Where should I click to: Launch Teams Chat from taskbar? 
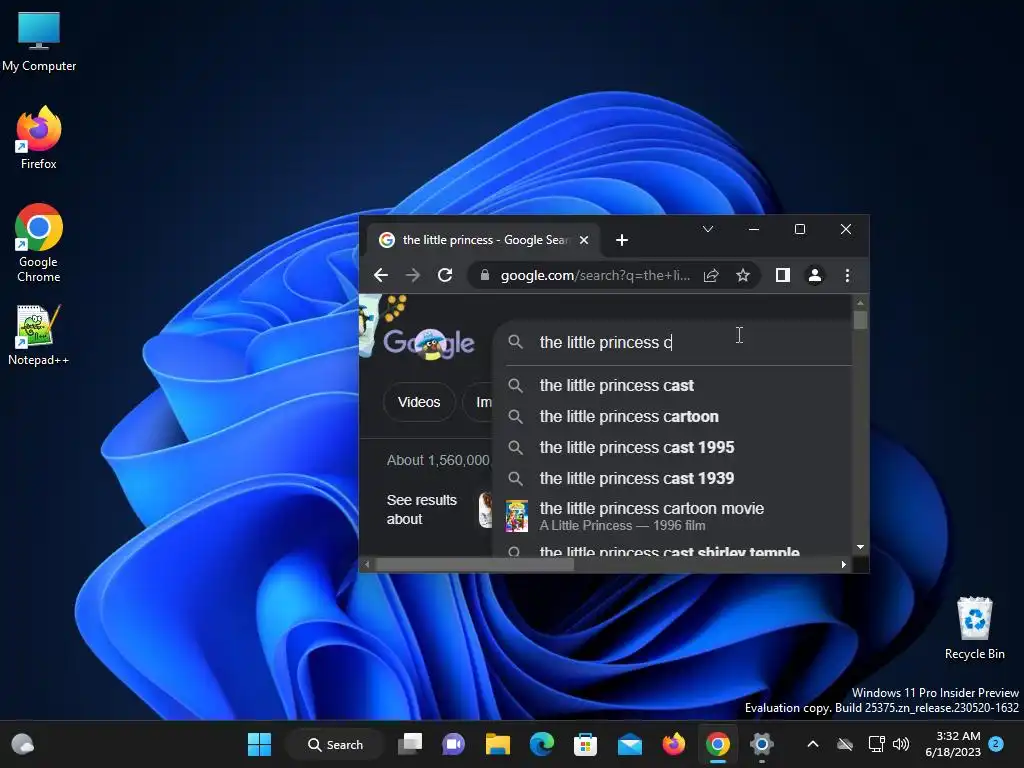click(x=453, y=744)
